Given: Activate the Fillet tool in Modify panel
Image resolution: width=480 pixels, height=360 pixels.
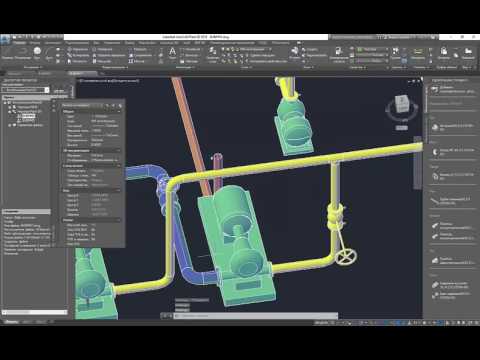Looking at the screenshot, I should point(140,55).
